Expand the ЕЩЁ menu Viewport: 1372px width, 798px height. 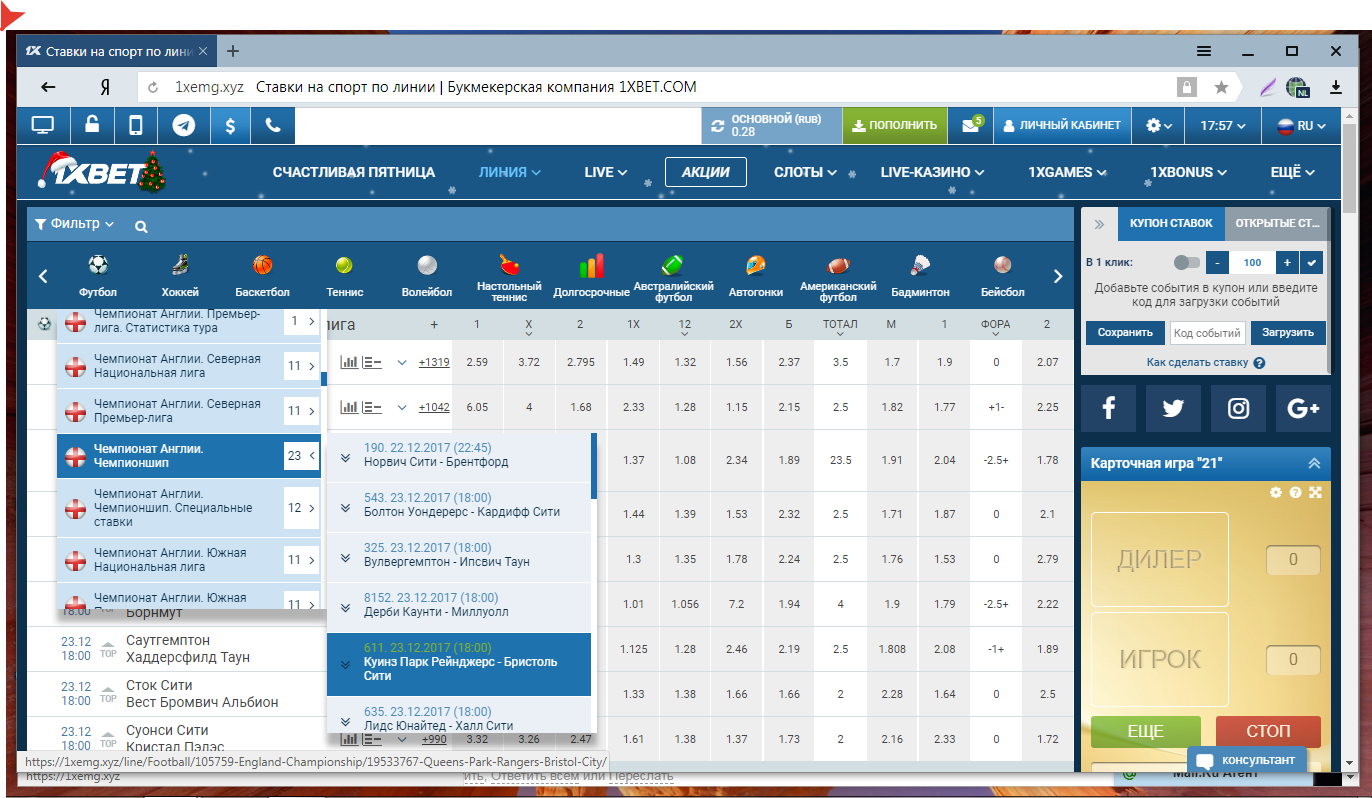tap(1291, 172)
